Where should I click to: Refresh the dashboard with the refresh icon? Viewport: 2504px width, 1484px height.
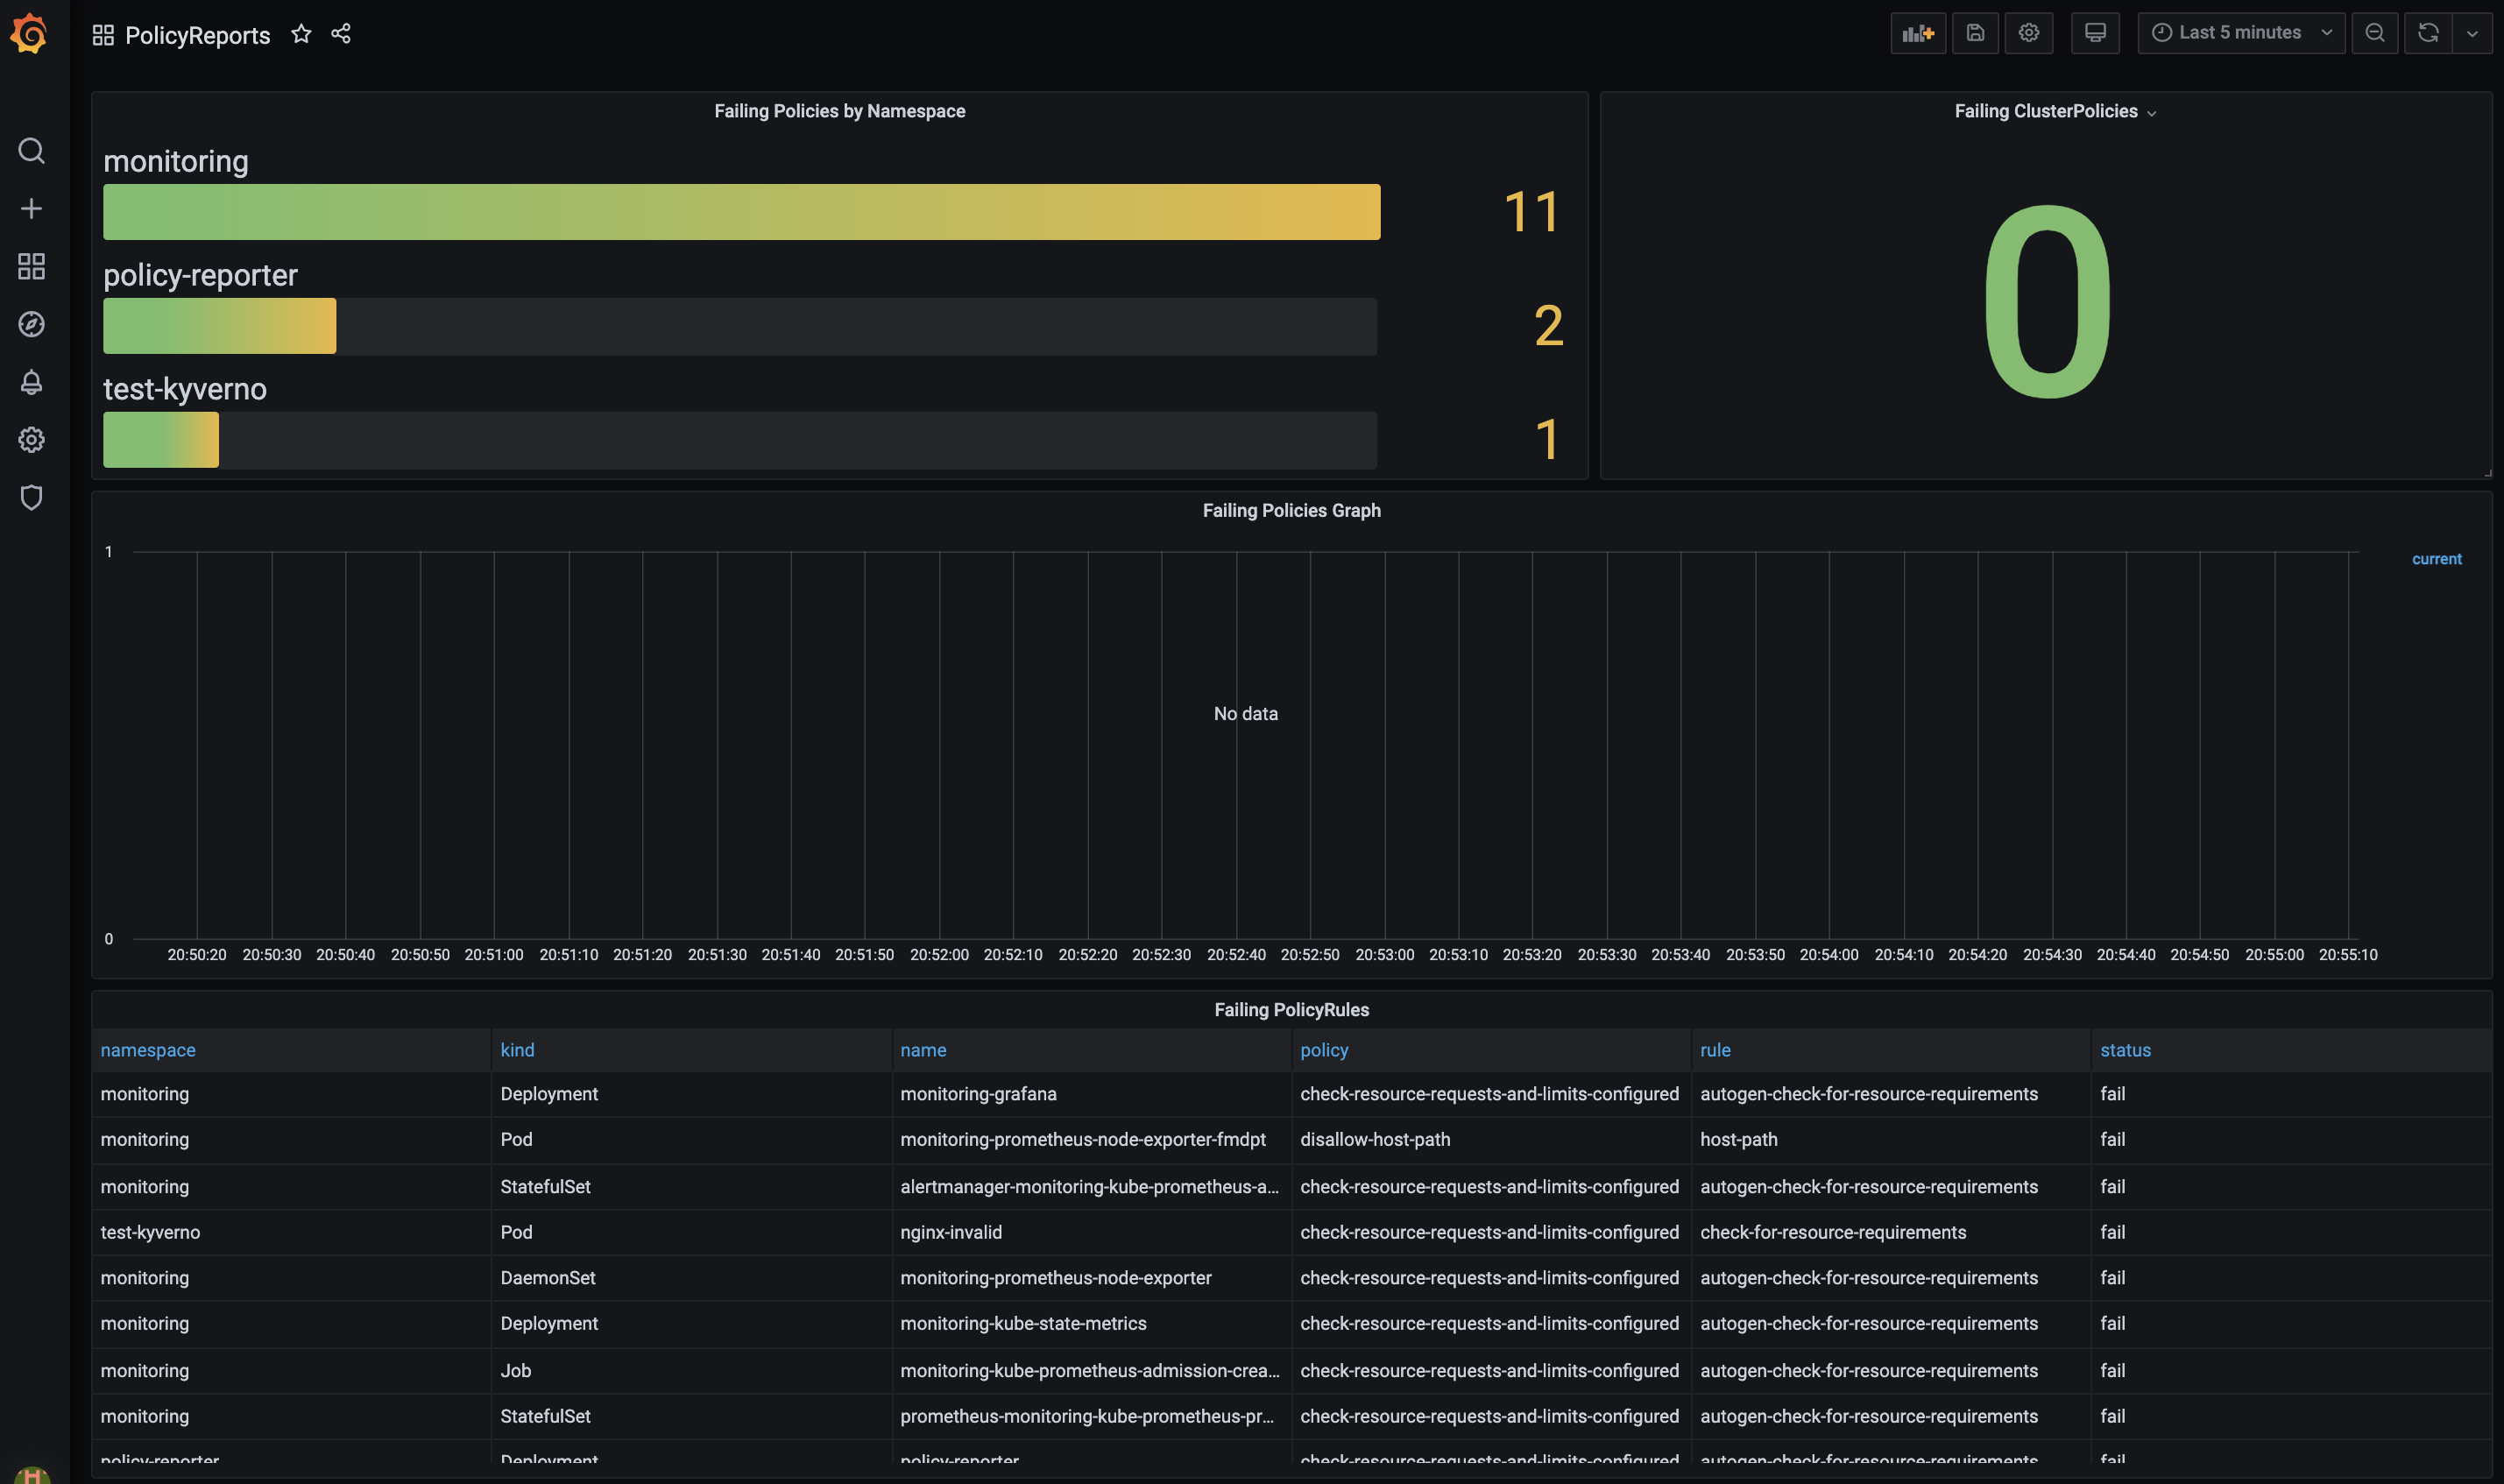coord(2427,32)
